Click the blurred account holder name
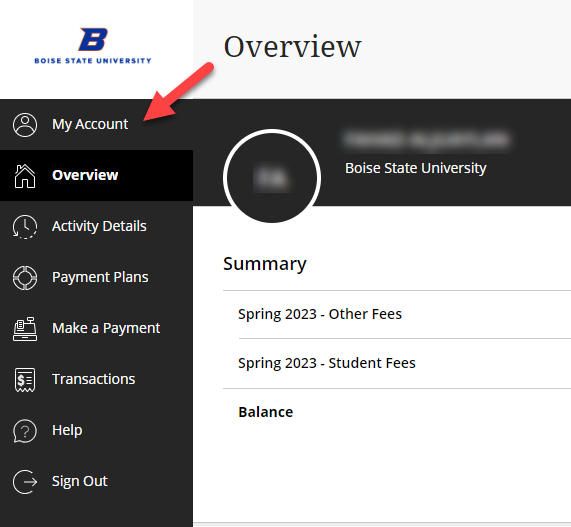The image size is (571, 527). (x=426, y=139)
